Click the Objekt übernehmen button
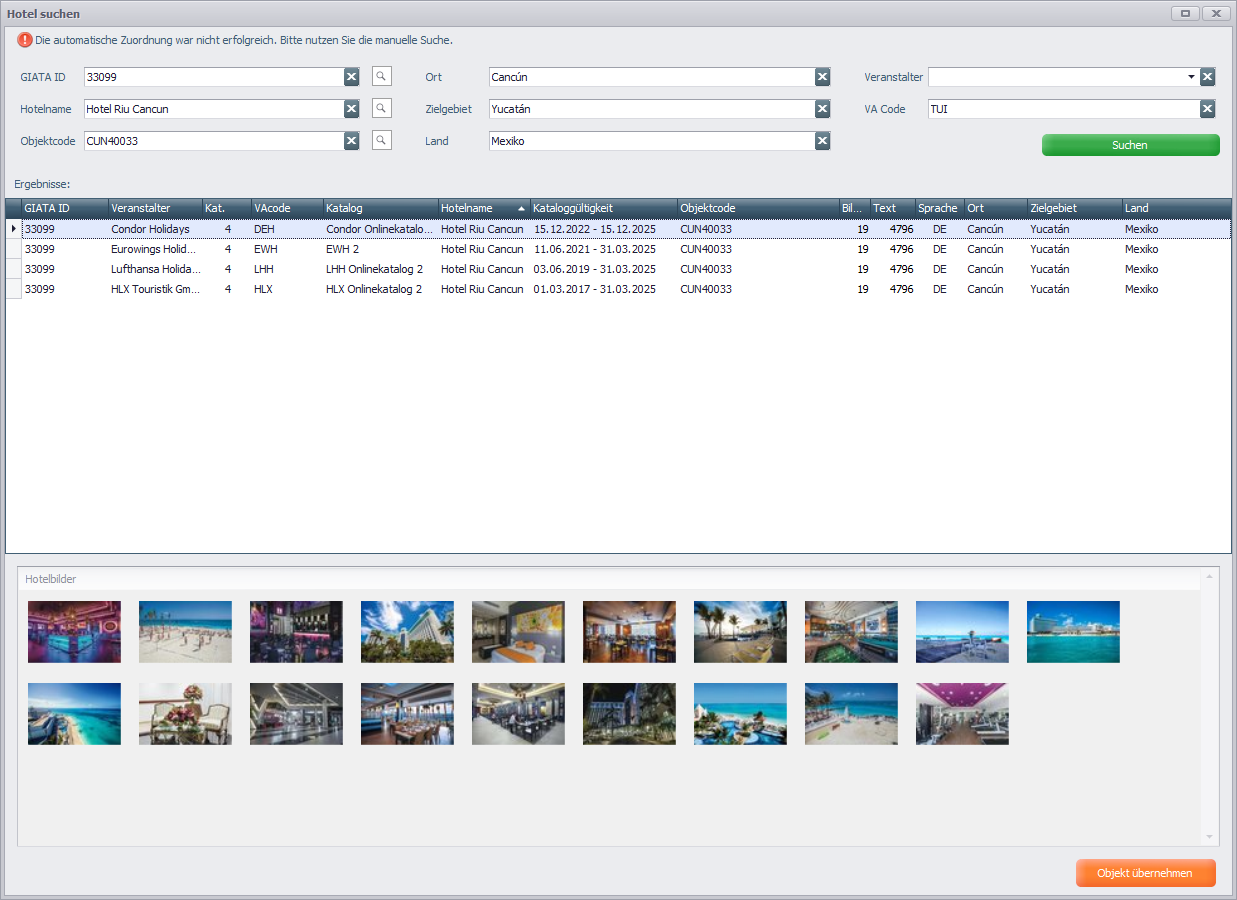This screenshot has width=1237, height=900. point(1145,873)
